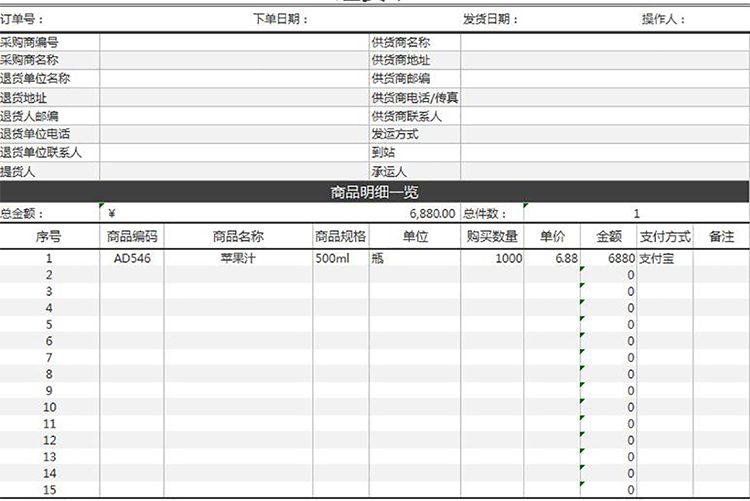This screenshot has width=750, height=501.
Task: Click the 退货地址 label cell
Action: coord(50,98)
